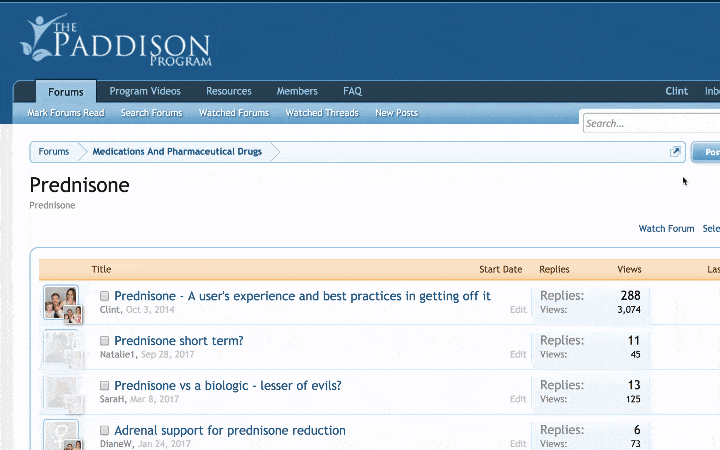Click date Jan 24, 2017

point(164,444)
